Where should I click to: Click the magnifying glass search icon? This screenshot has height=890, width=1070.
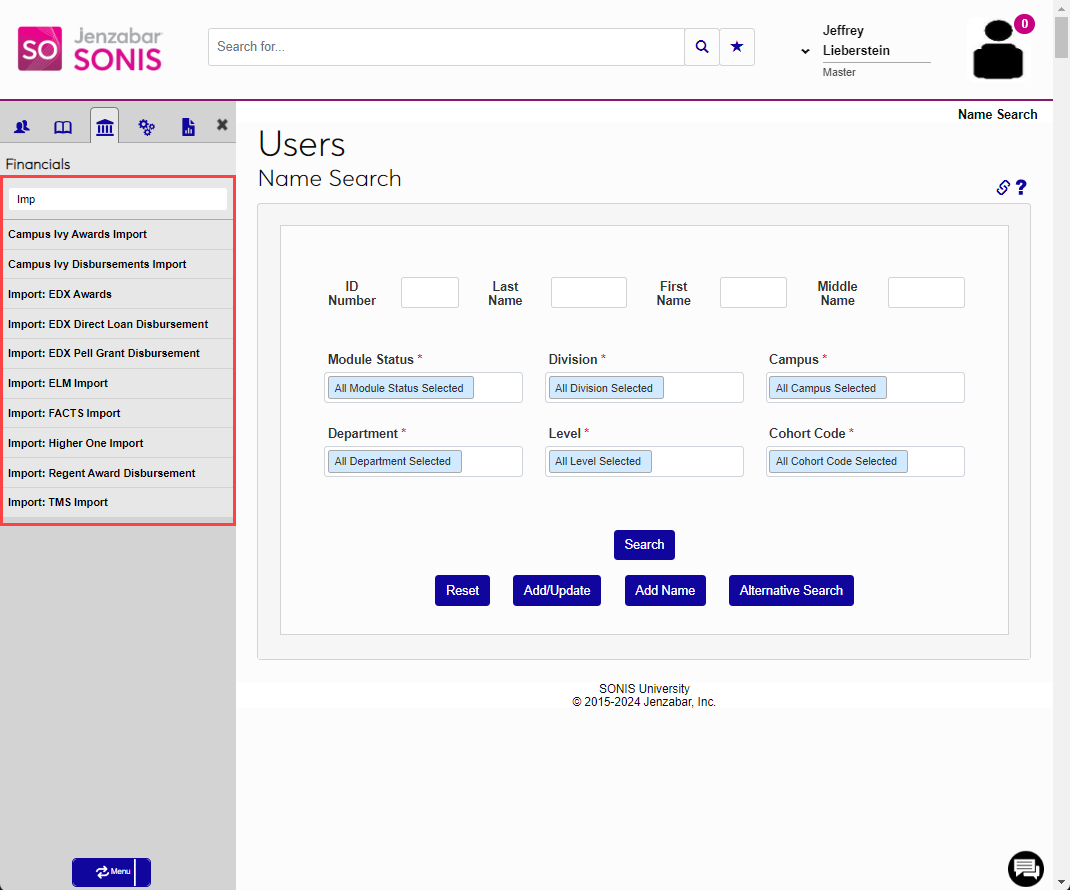[x=701, y=46]
